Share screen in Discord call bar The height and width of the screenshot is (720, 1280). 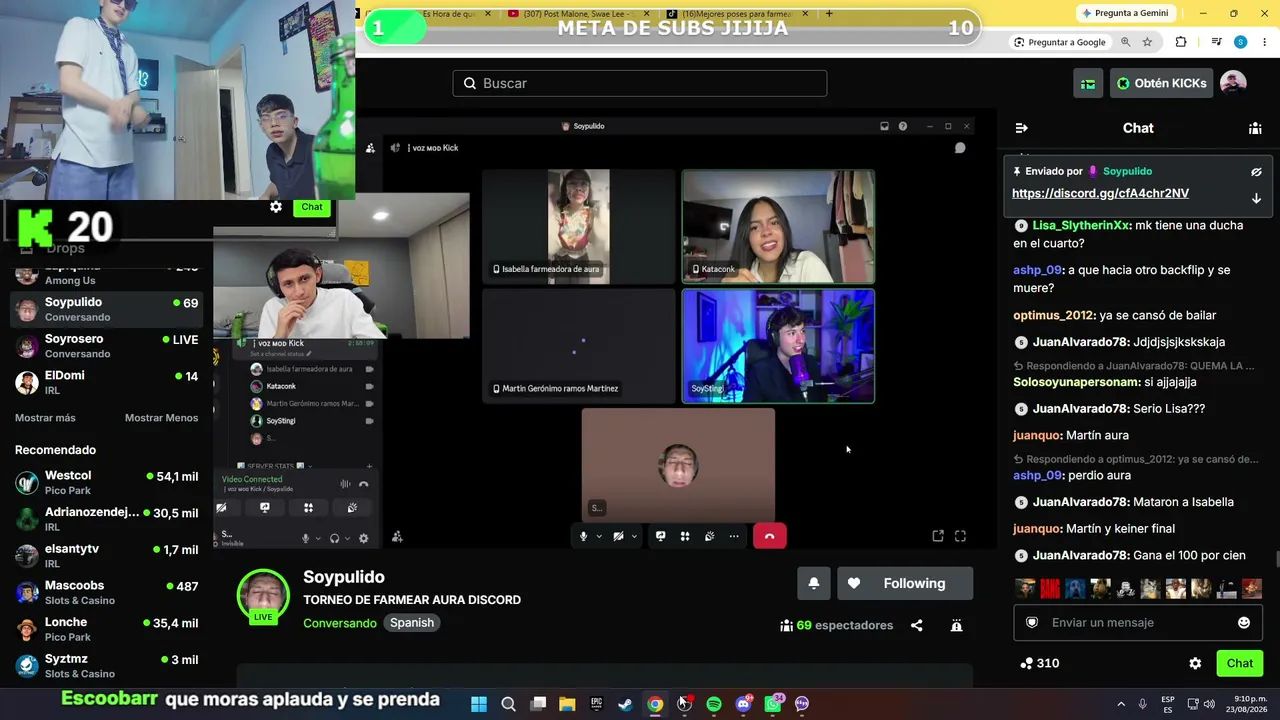pos(661,536)
